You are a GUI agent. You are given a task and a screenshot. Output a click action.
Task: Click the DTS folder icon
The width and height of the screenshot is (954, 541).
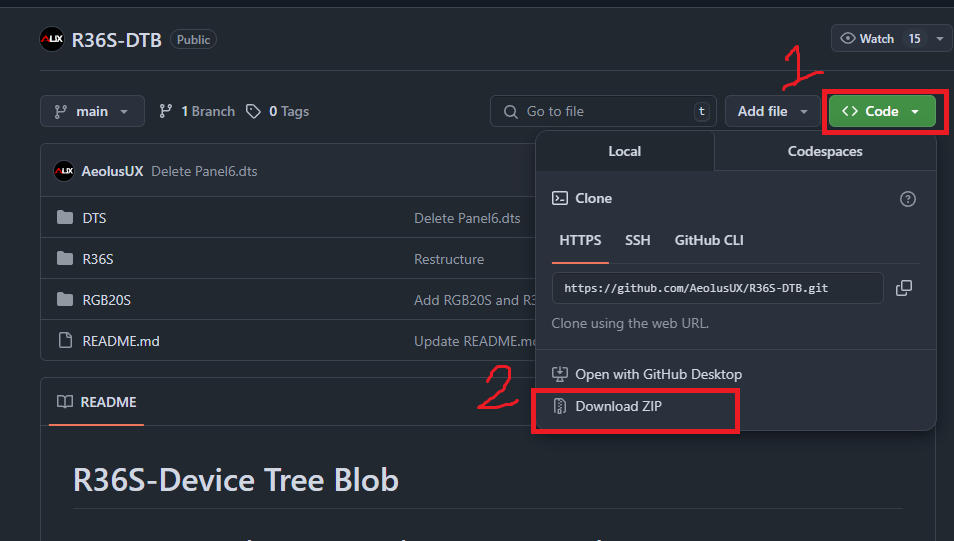coord(65,217)
